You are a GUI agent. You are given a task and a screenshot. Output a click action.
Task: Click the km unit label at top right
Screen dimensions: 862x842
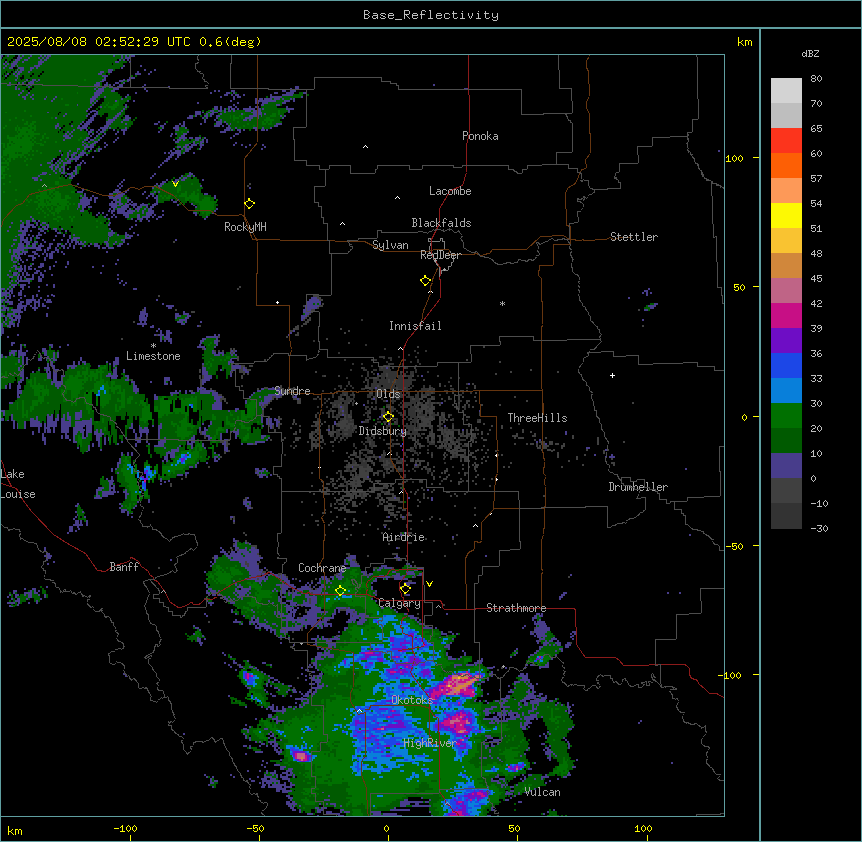tap(744, 42)
